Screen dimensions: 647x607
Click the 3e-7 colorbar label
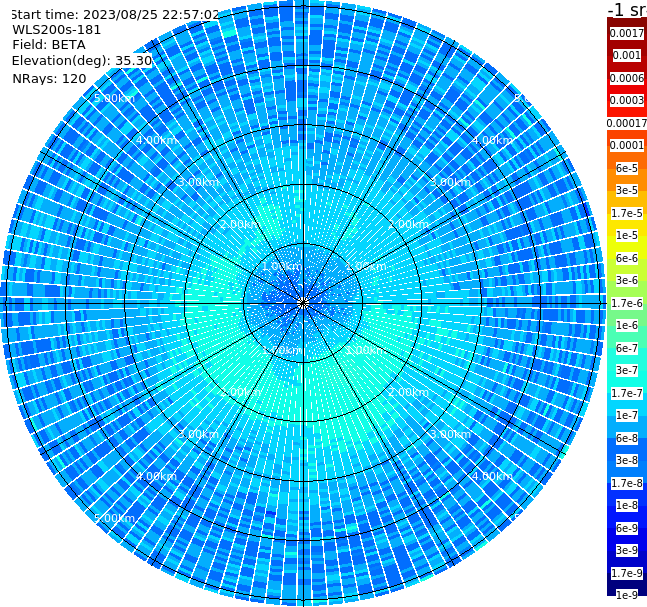point(627,370)
